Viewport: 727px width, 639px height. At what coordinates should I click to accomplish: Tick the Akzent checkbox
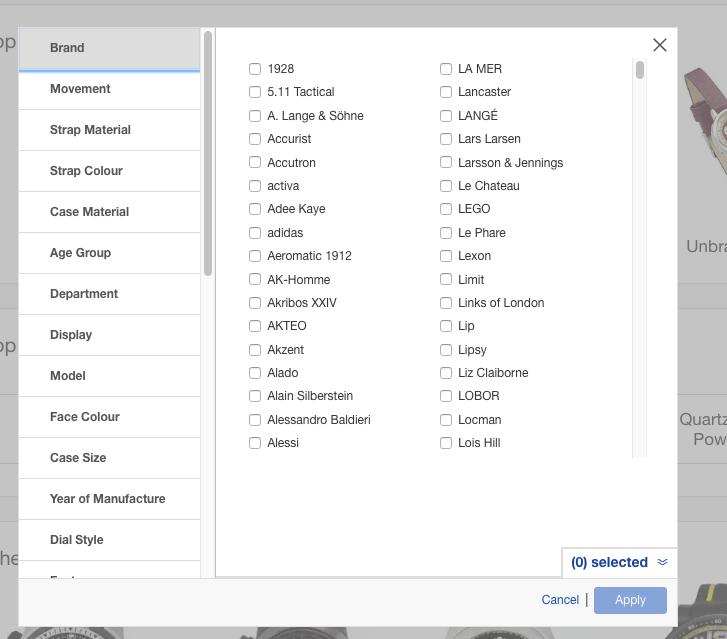click(x=255, y=350)
